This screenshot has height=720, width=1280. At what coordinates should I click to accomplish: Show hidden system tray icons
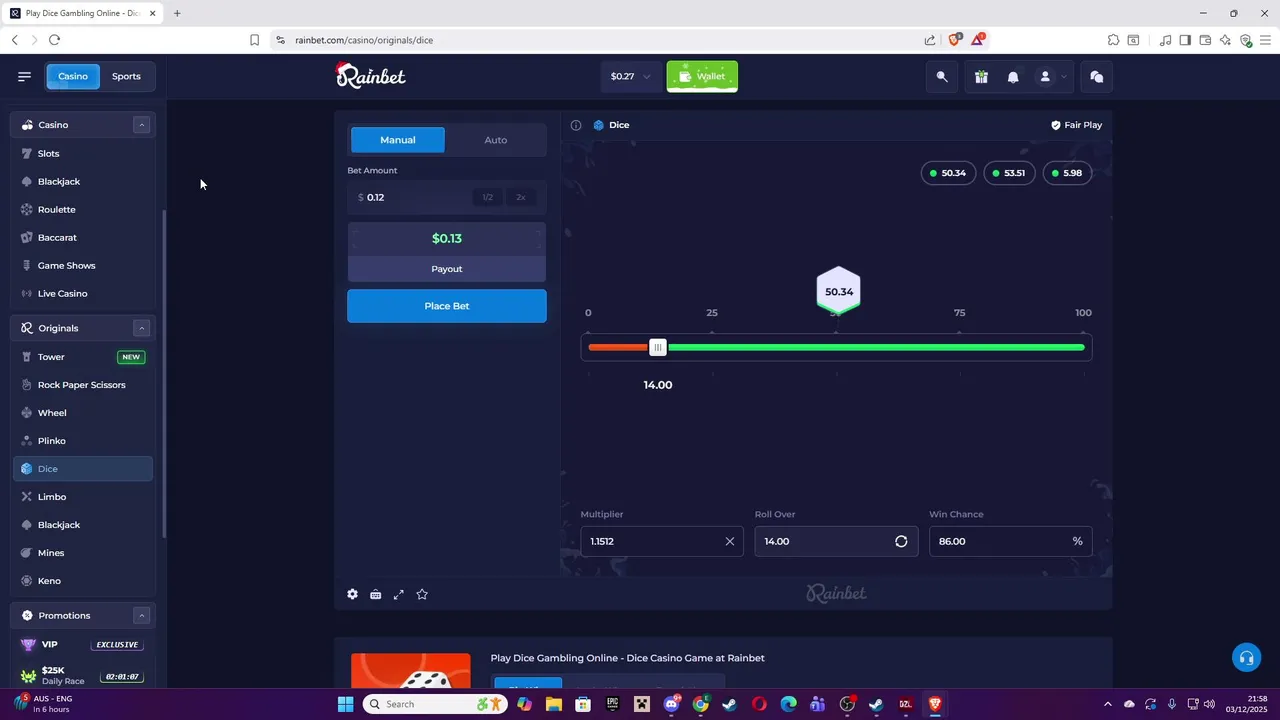1107,704
